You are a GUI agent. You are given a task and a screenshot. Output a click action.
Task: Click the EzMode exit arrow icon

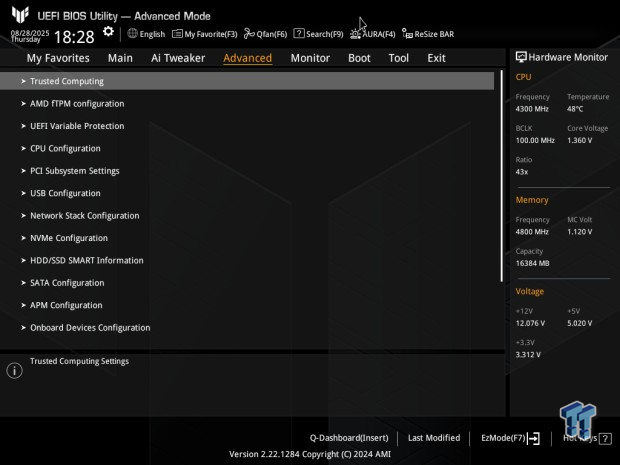533,438
